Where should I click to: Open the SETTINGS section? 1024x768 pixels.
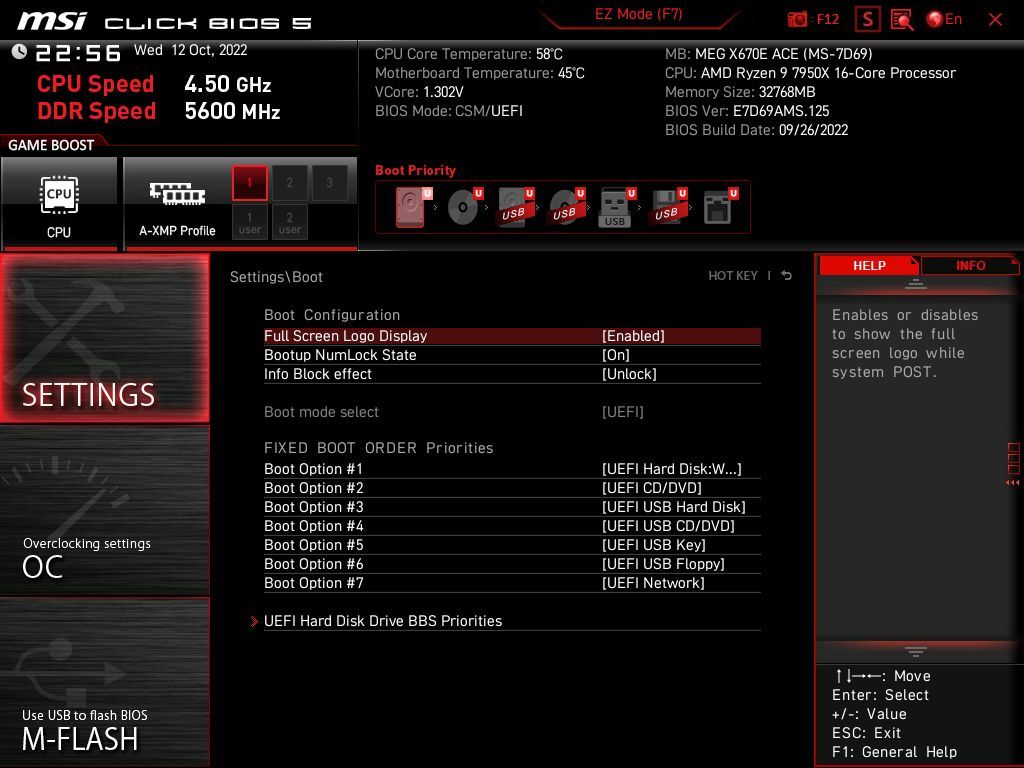pos(104,338)
